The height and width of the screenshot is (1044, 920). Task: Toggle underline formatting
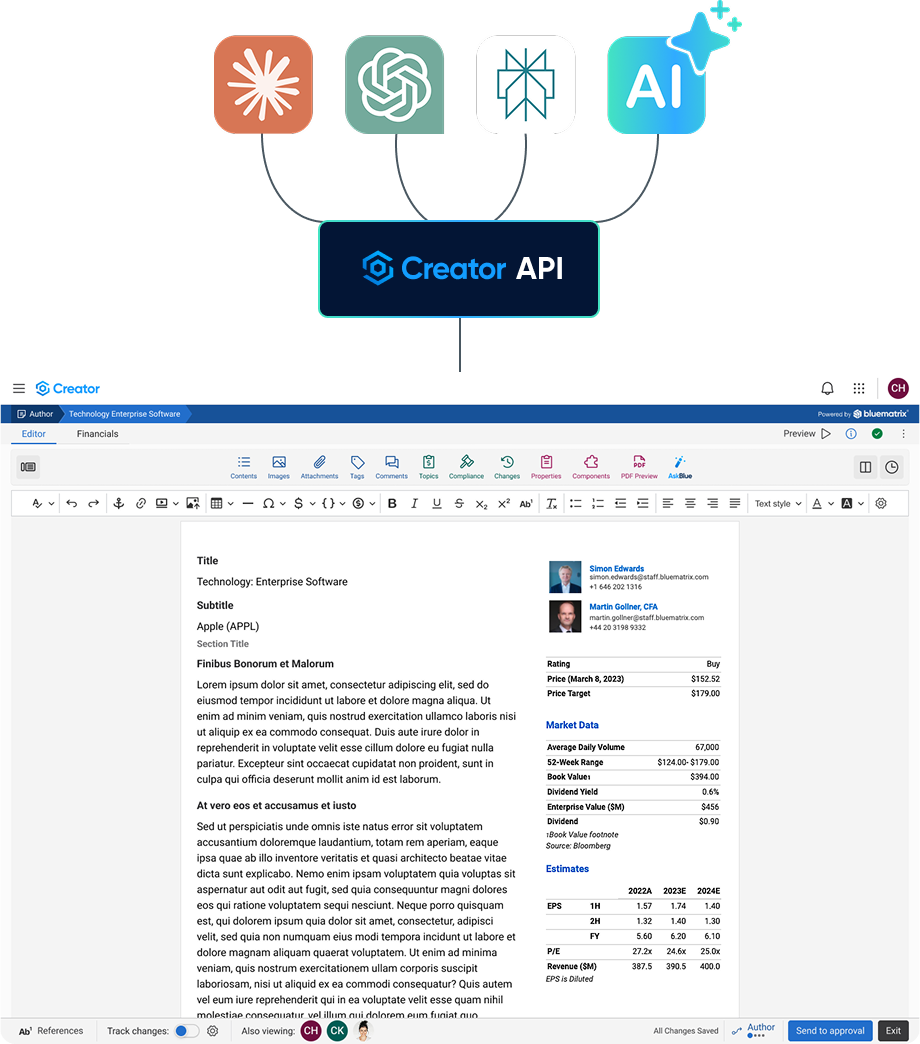click(437, 503)
